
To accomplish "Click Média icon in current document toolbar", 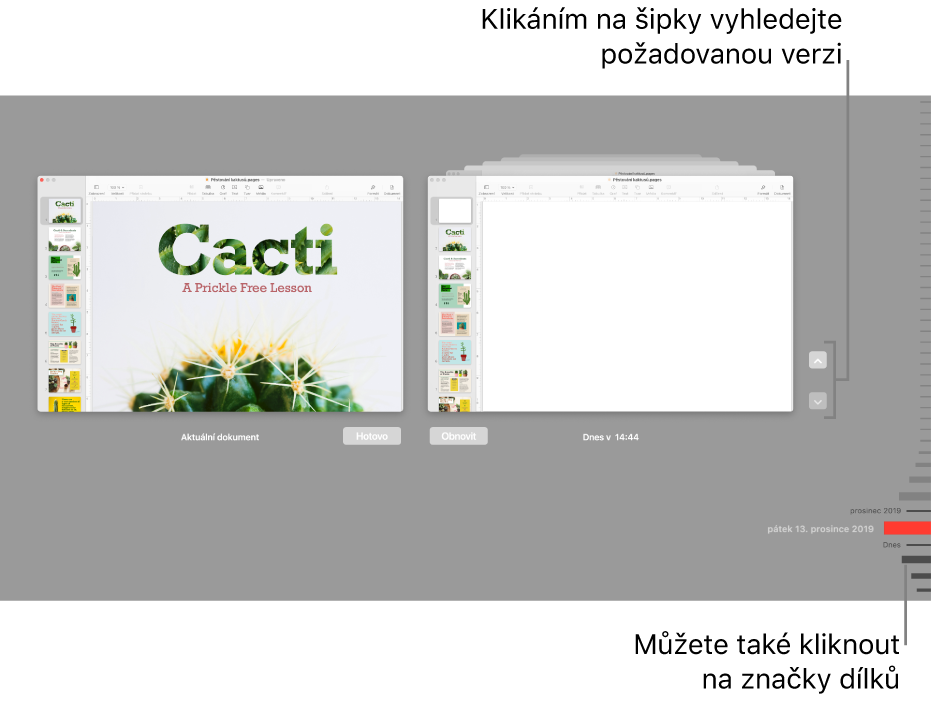I will point(261,189).
